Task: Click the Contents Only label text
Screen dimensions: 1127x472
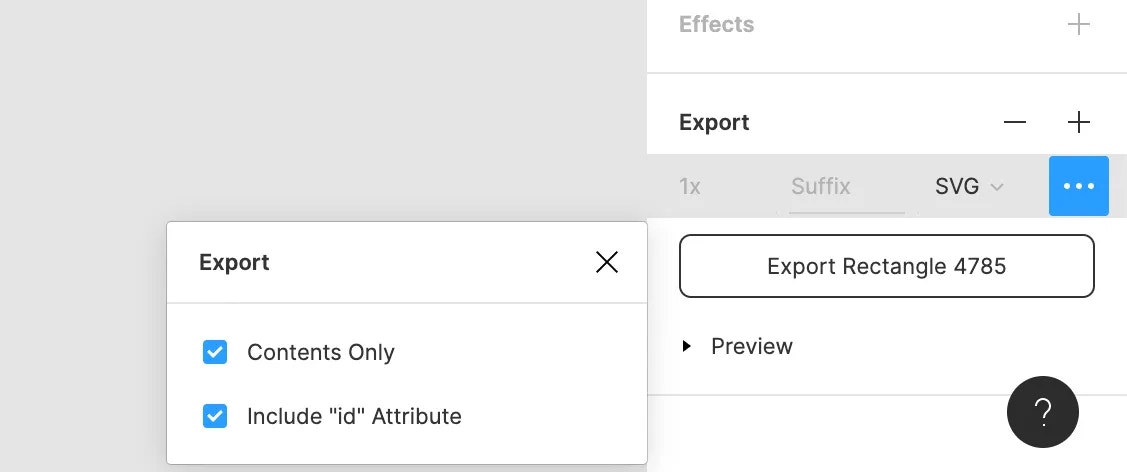Action: pos(321,352)
